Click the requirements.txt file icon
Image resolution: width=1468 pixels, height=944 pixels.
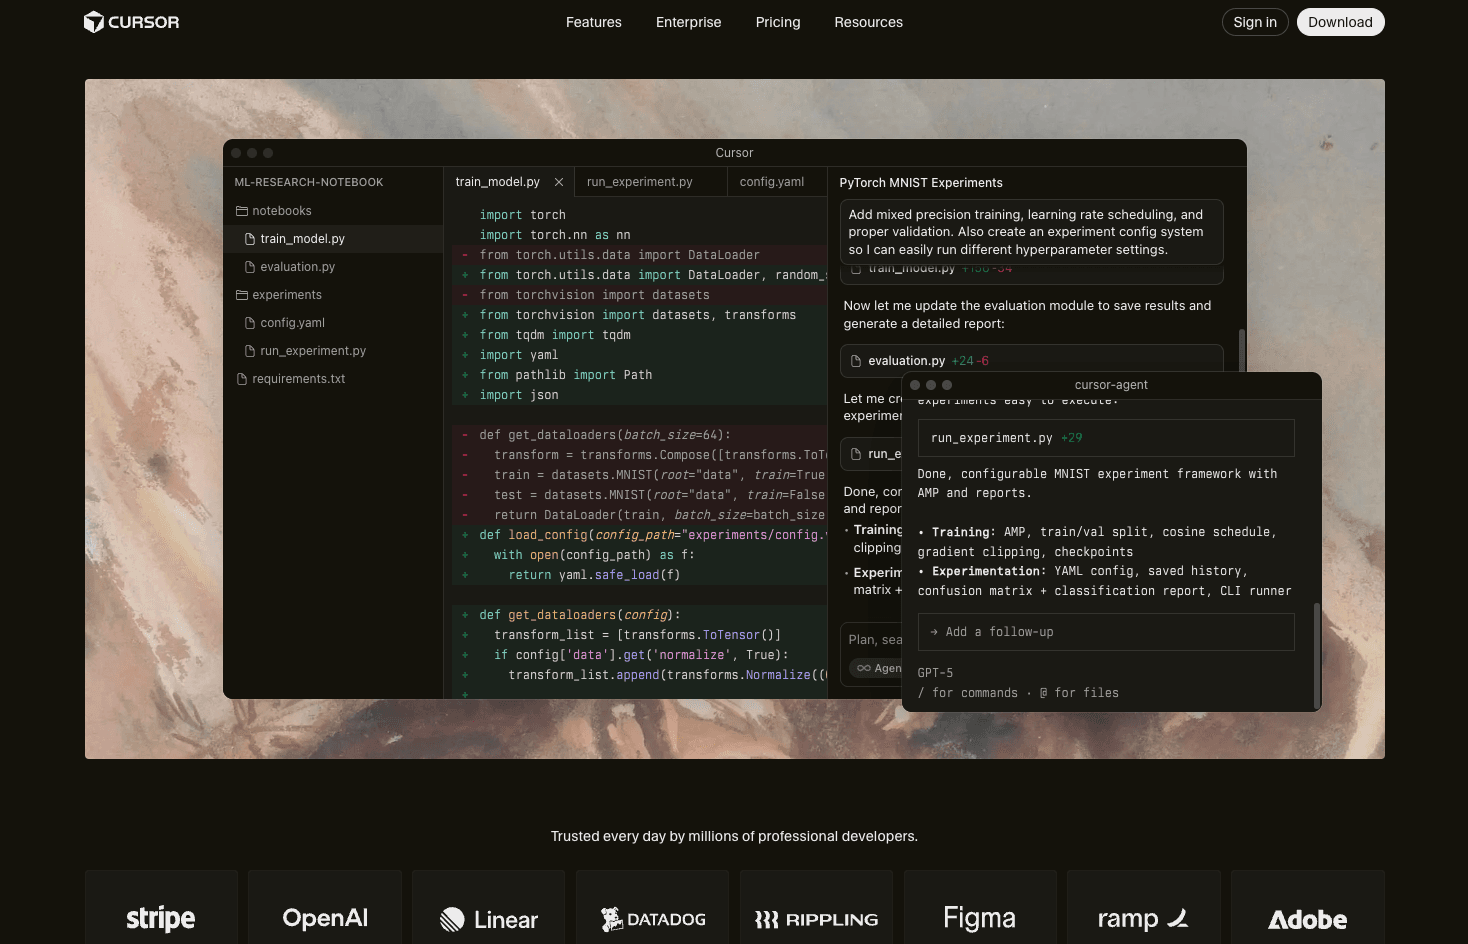242,379
